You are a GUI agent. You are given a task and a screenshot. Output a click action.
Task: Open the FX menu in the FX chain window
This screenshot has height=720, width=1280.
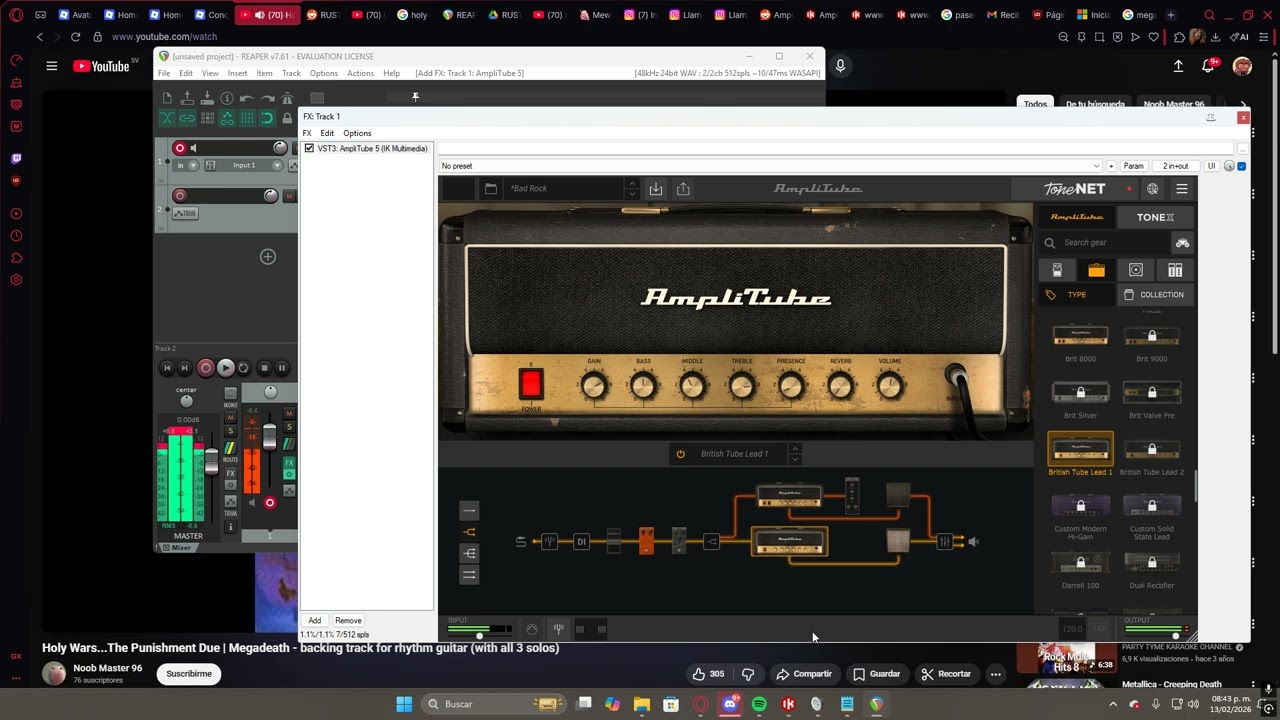point(307,133)
